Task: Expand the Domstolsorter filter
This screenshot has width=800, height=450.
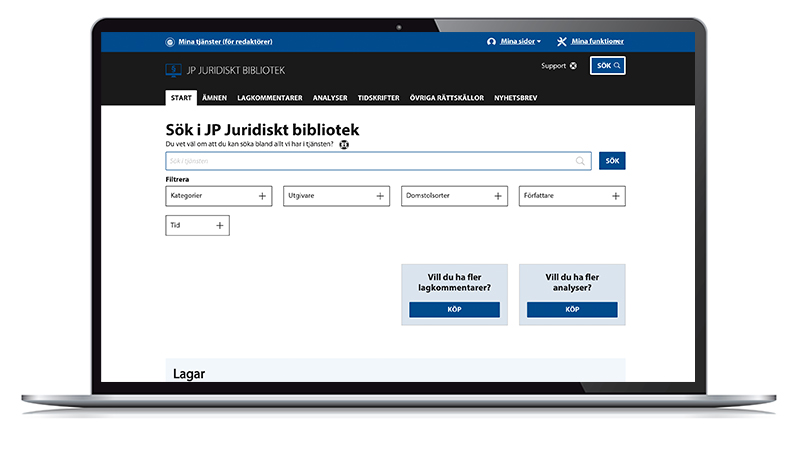Action: click(x=454, y=196)
